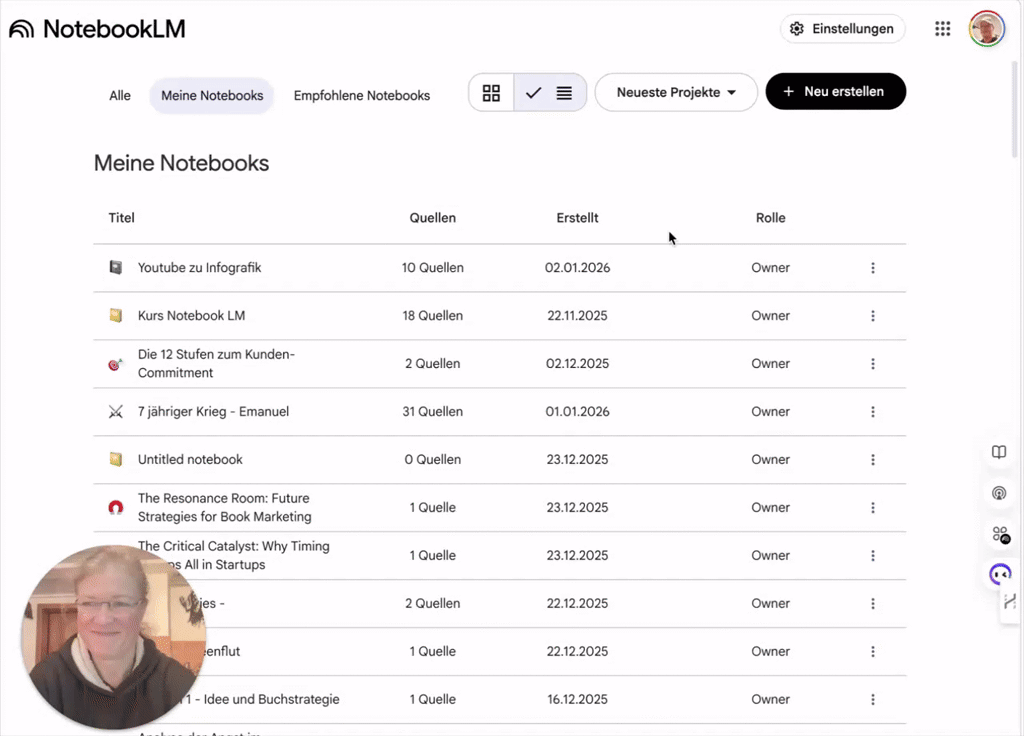Click the apps extension icon in right sidebar
Image resolution: width=1024 pixels, height=736 pixels.
[x=1000, y=535]
